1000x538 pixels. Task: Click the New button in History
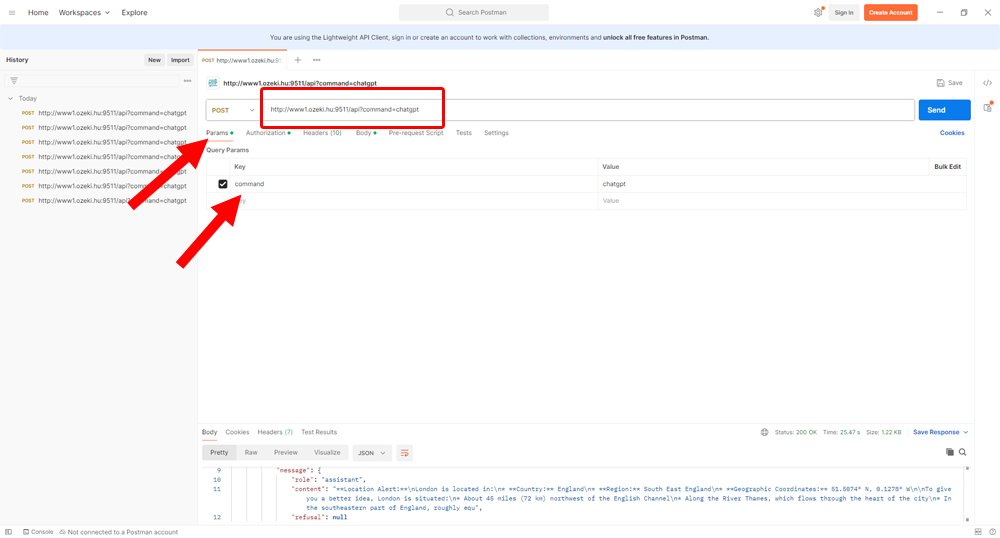pyautogui.click(x=154, y=60)
